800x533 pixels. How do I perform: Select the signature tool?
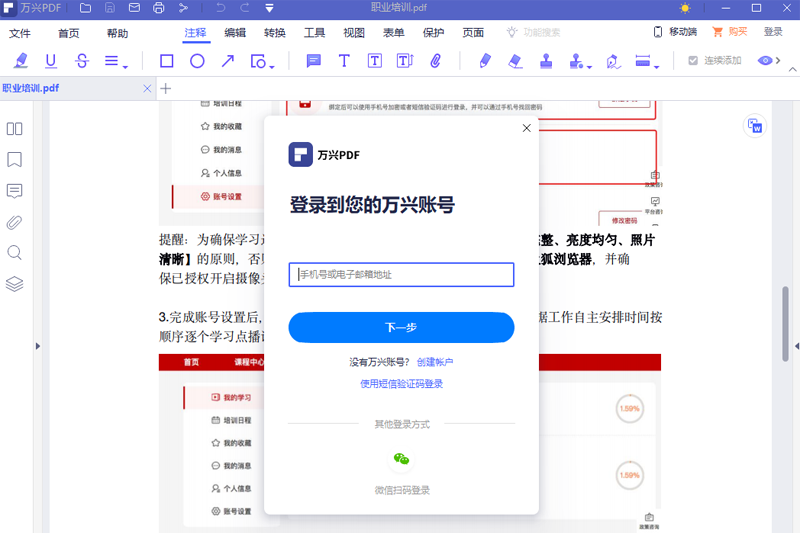click(613, 62)
